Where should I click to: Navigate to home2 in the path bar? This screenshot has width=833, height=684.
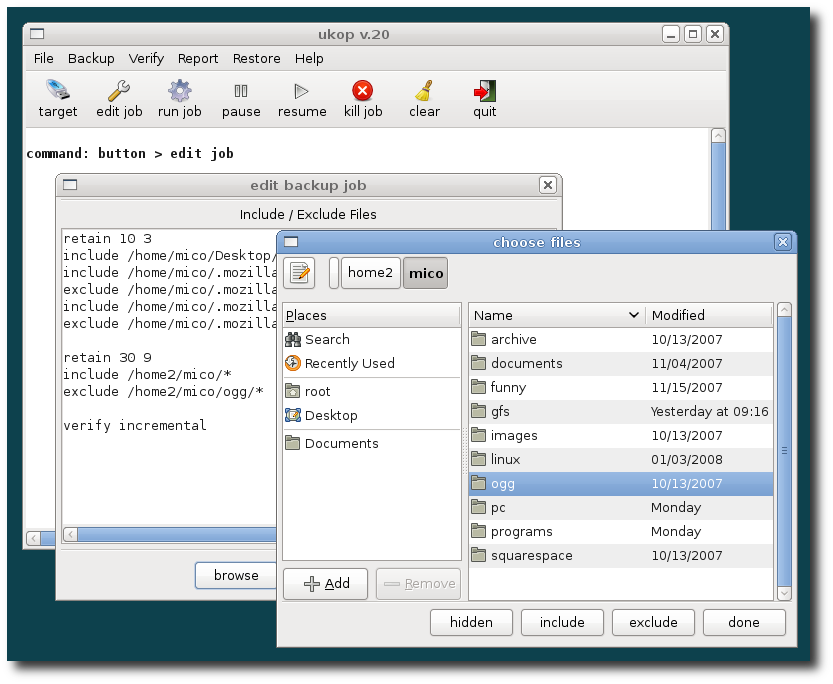pyautogui.click(x=370, y=273)
